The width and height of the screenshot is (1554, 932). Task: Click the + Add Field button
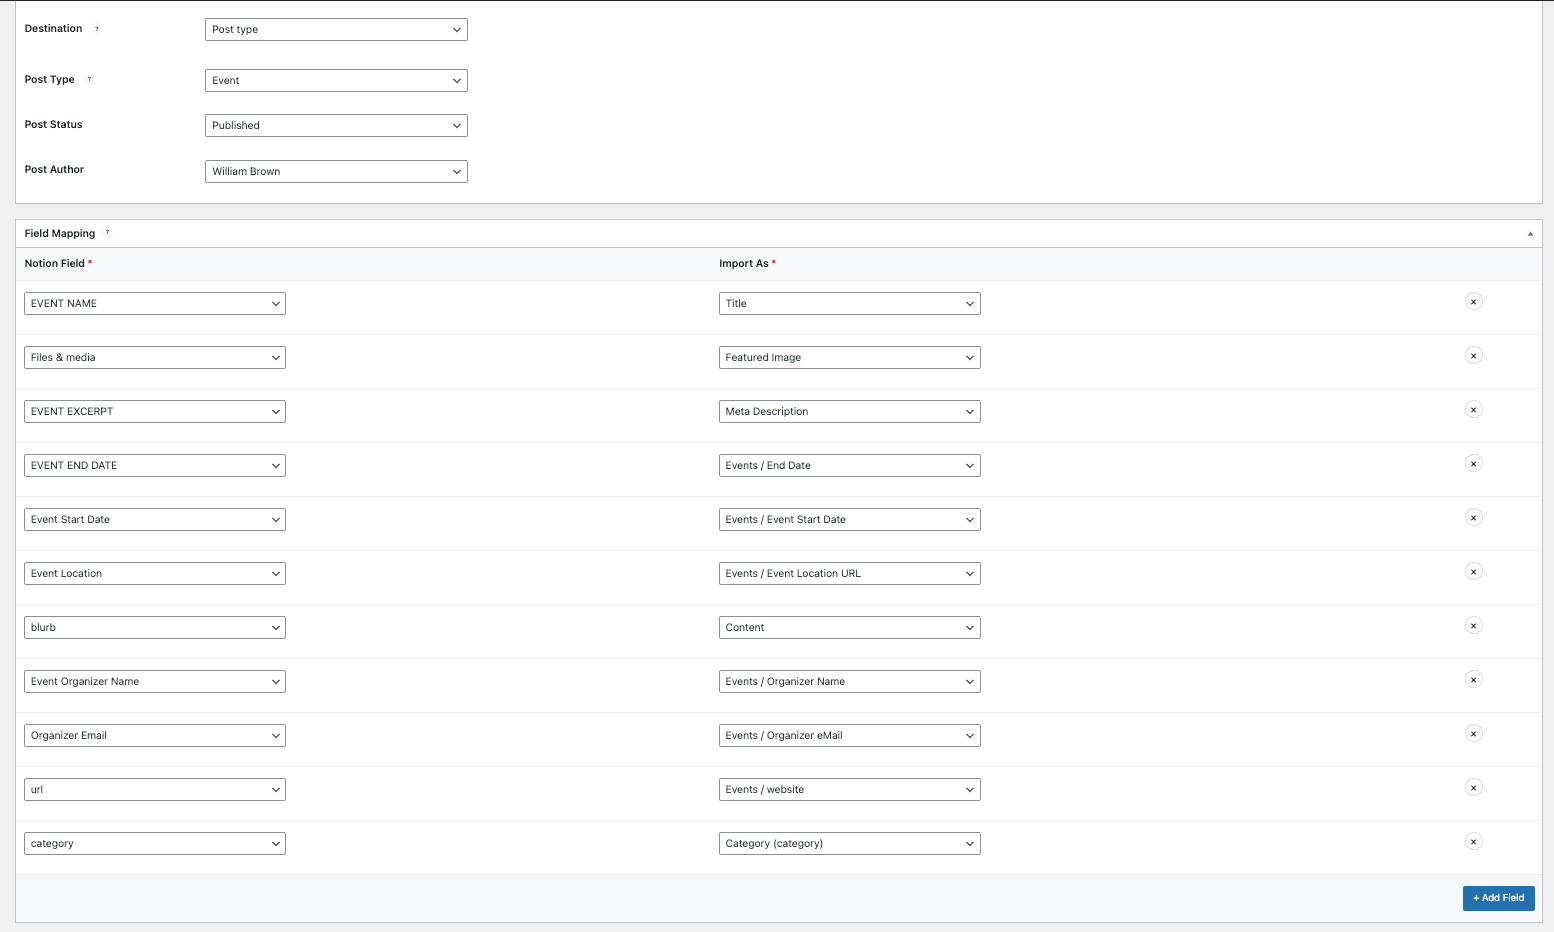tap(1498, 898)
